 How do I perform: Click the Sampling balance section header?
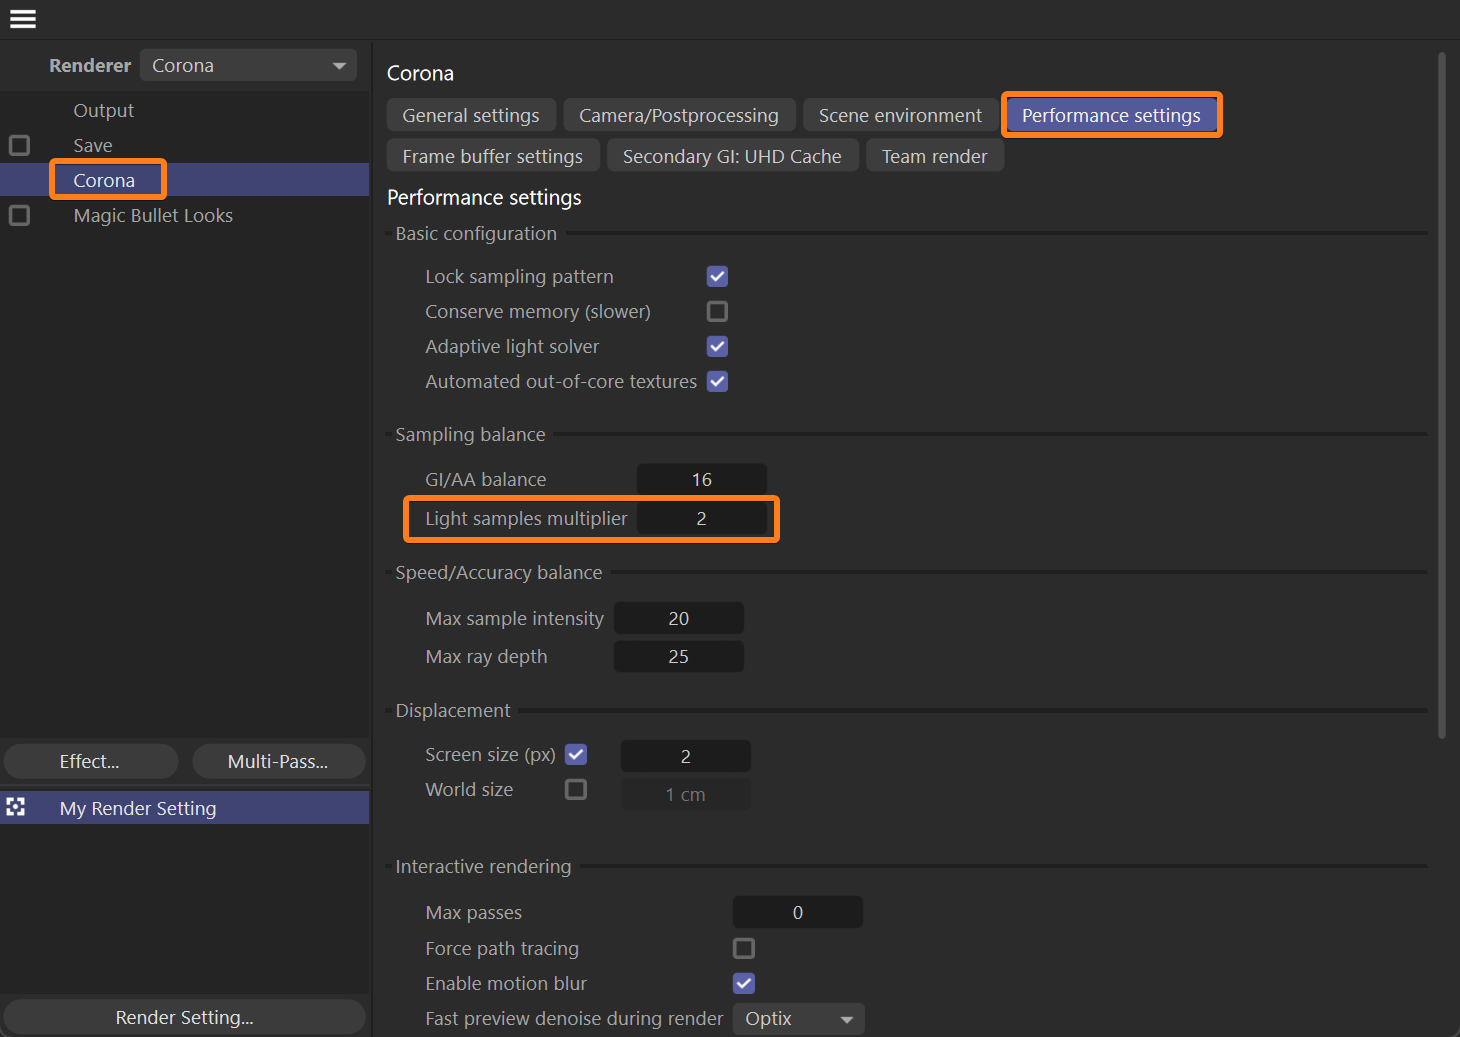pyautogui.click(x=470, y=434)
